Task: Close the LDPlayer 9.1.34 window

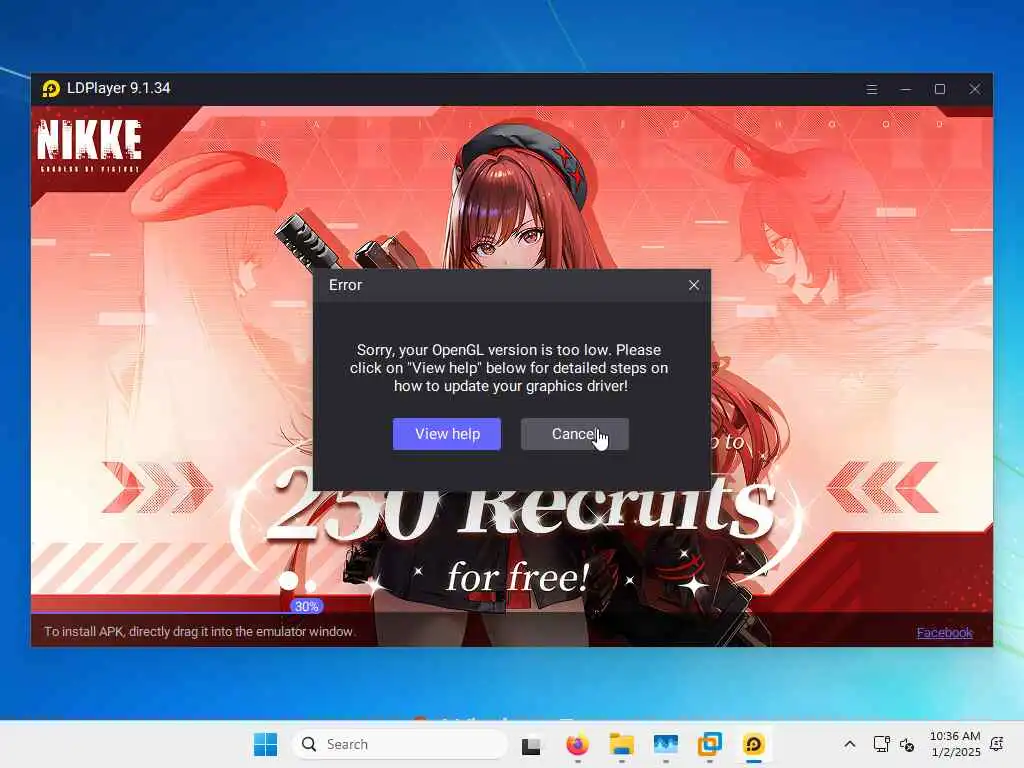Action: coord(974,89)
